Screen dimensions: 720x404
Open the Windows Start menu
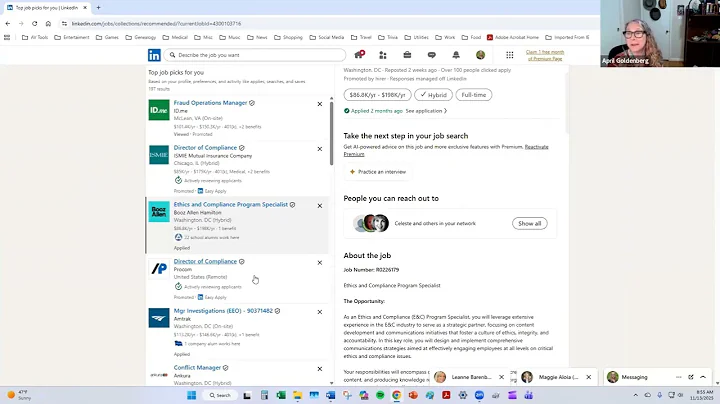(191, 395)
